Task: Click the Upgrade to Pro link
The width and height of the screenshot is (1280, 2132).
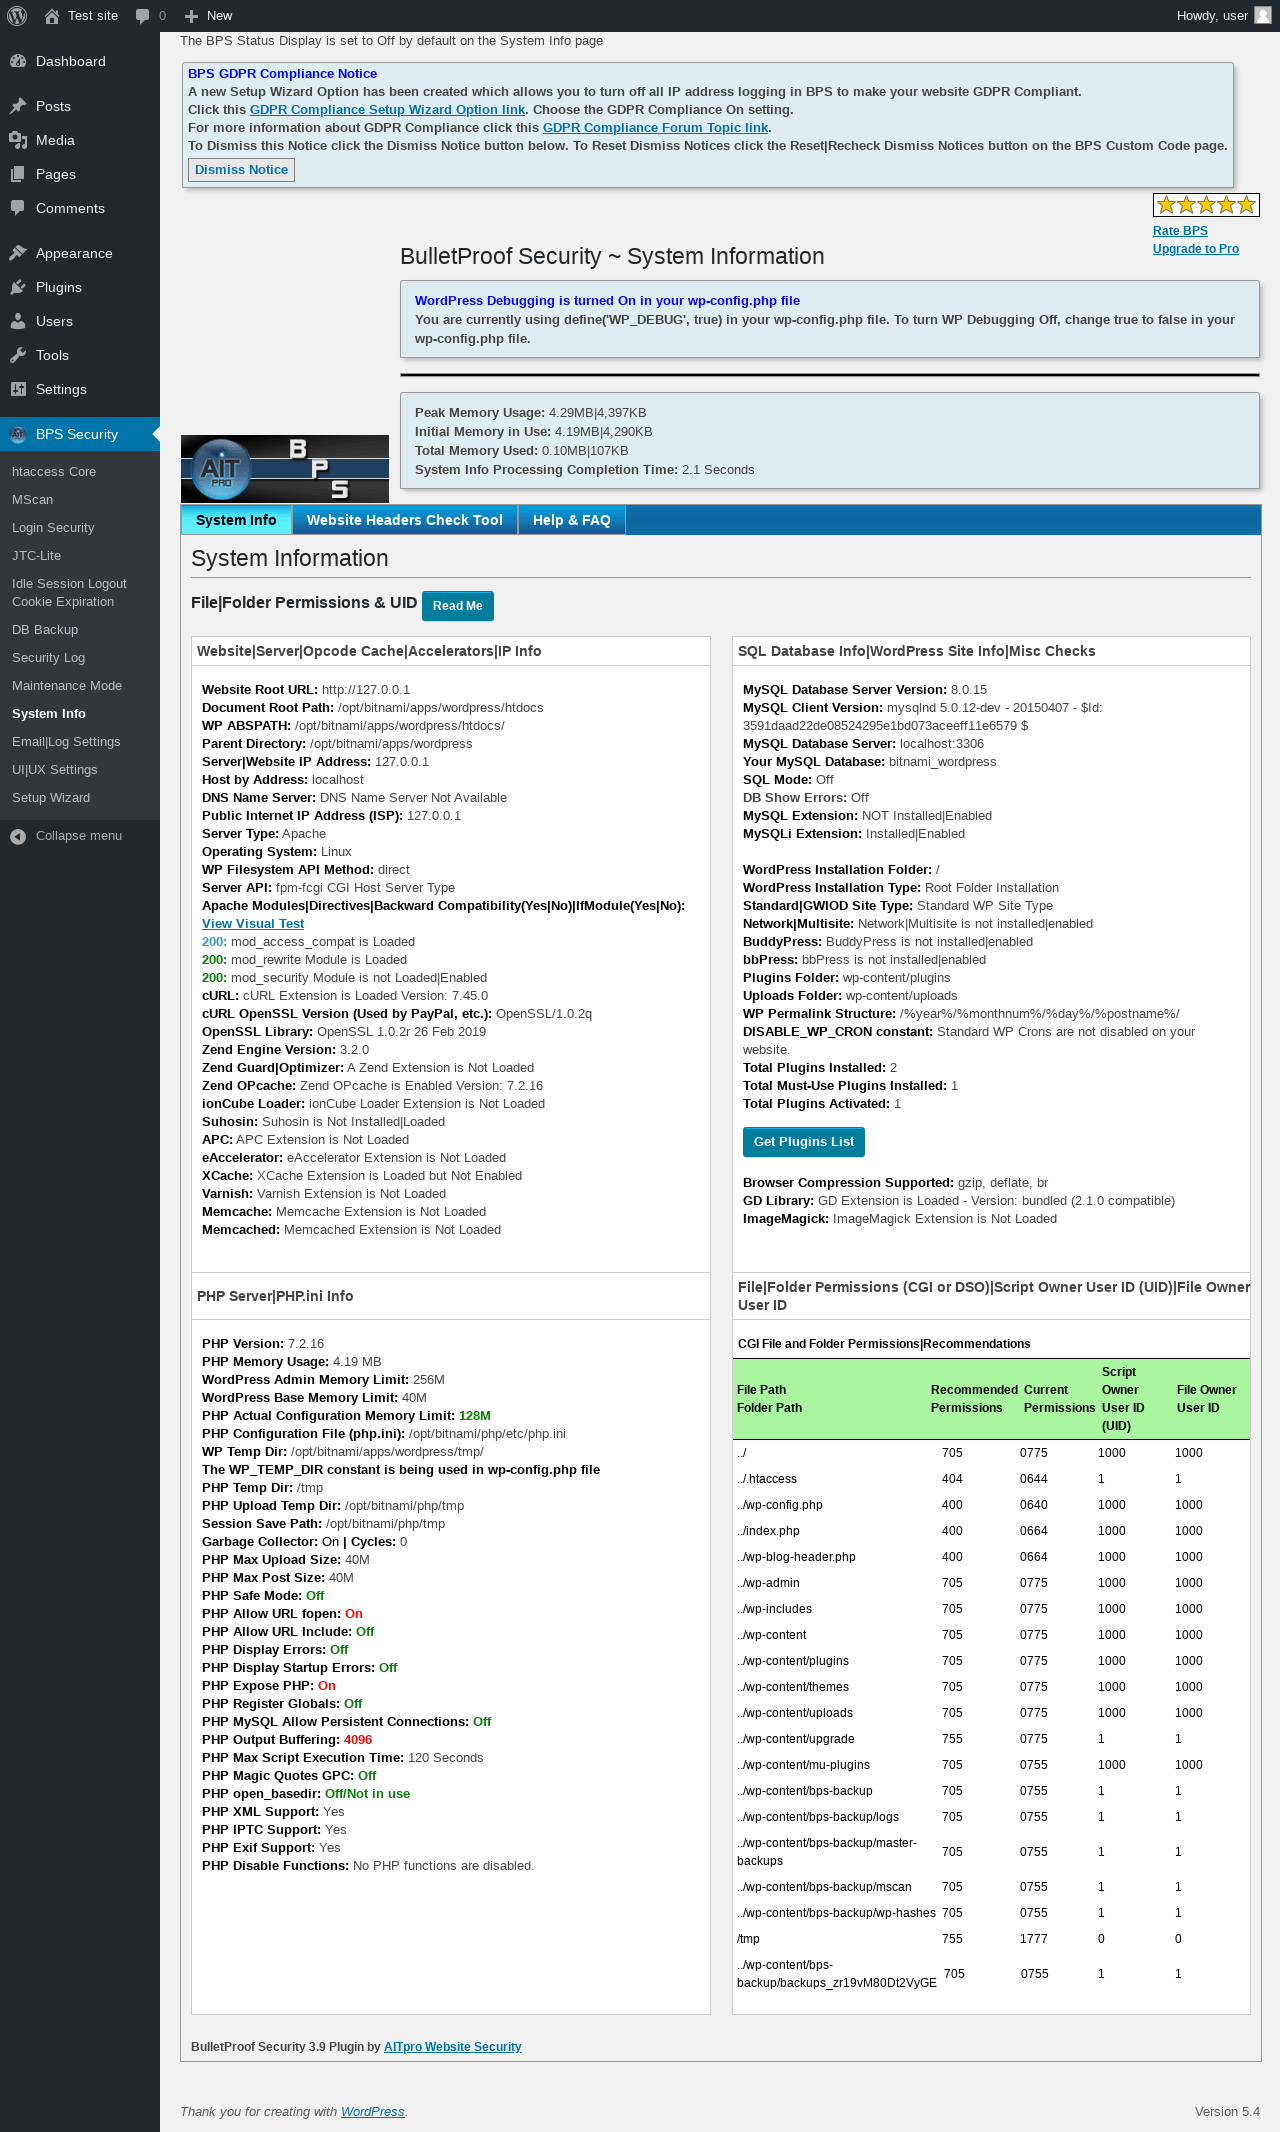Action: [x=1196, y=249]
